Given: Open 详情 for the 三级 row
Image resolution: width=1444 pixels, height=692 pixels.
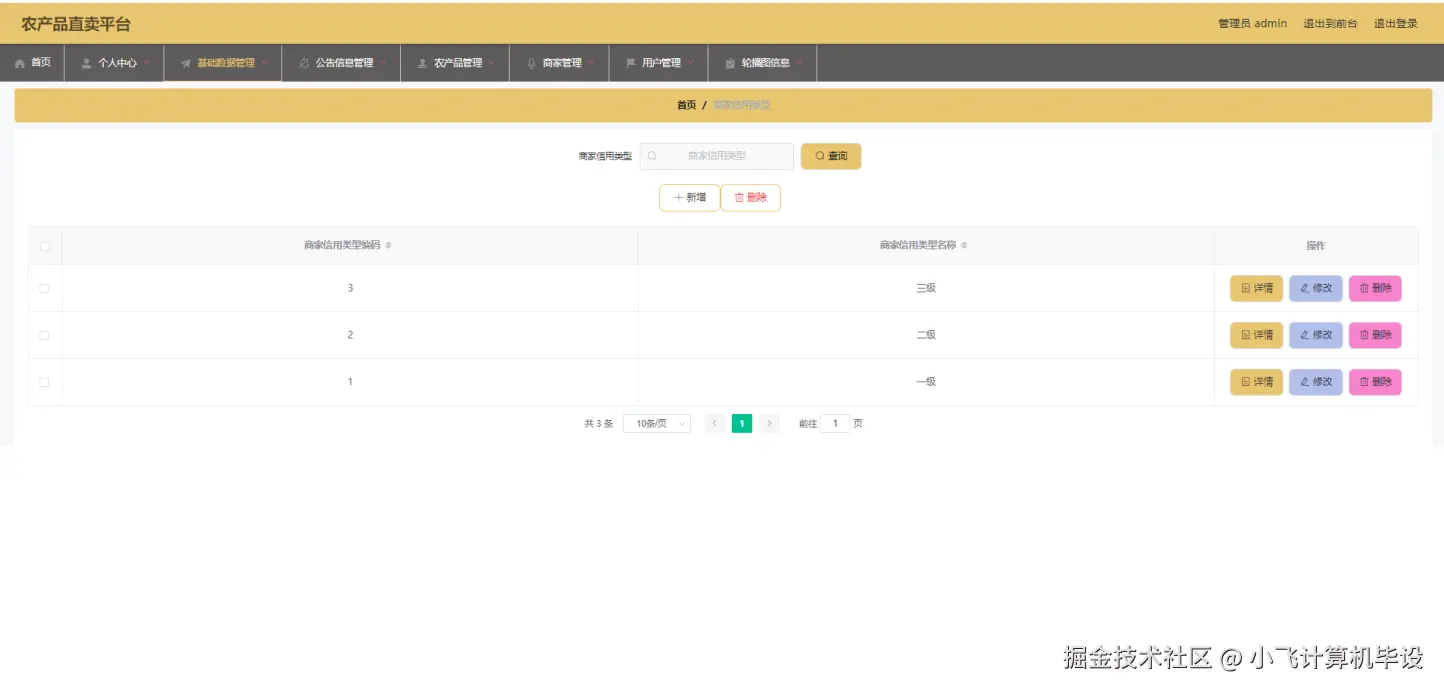Looking at the screenshot, I should tap(1256, 288).
